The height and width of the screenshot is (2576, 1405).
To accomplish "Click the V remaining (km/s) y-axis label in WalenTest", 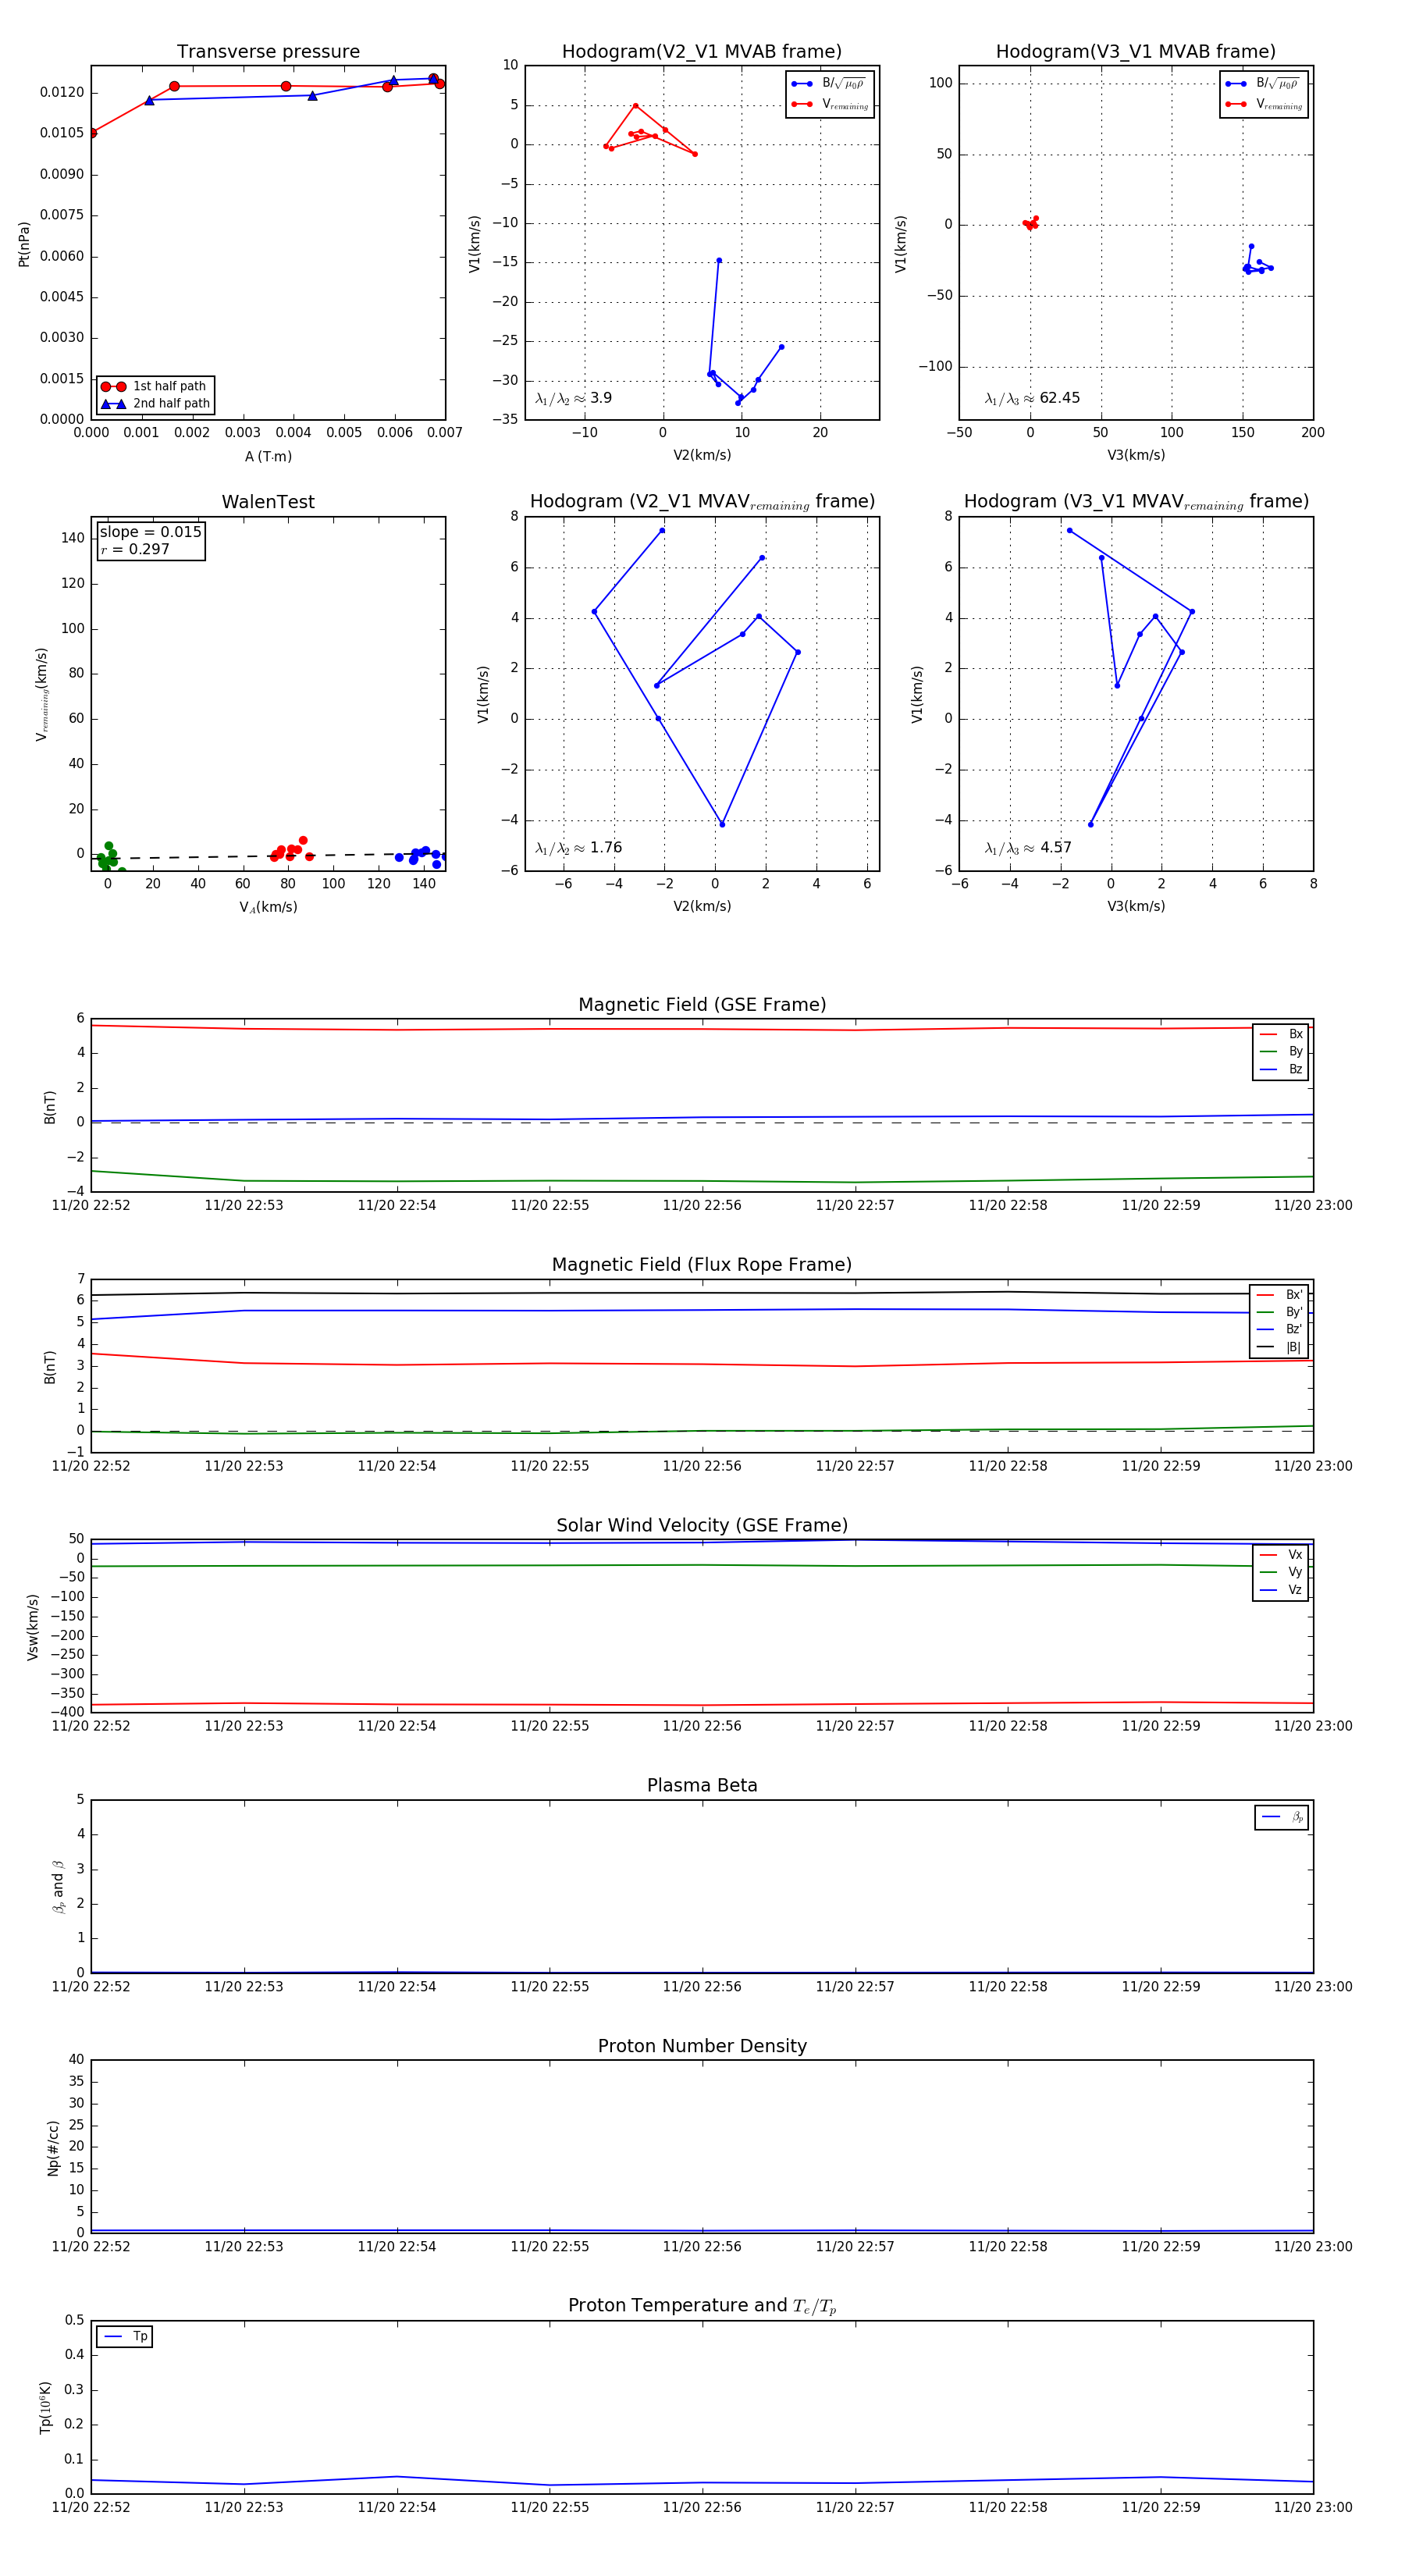I will (x=41, y=694).
